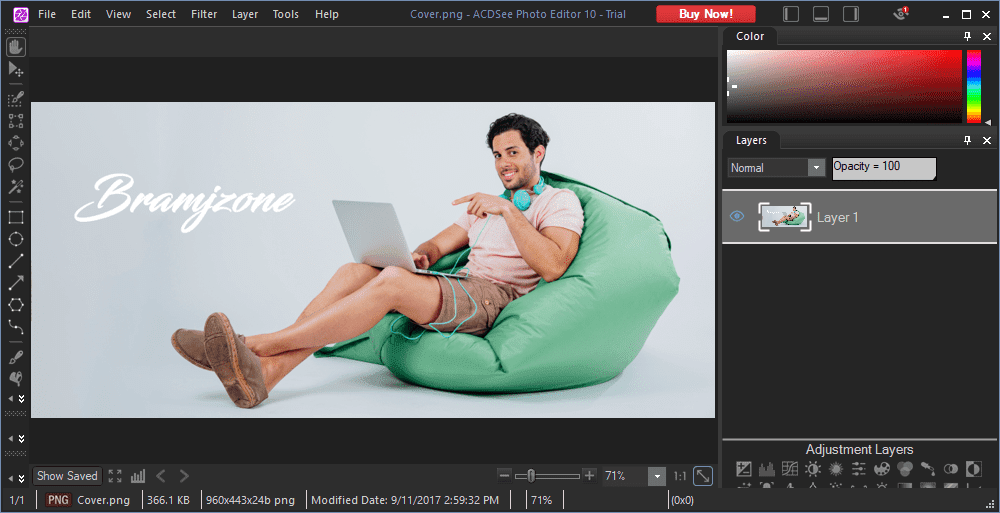Add the overlapping RGB circles adjustment layer
The height and width of the screenshot is (513, 1000).
coord(904,469)
